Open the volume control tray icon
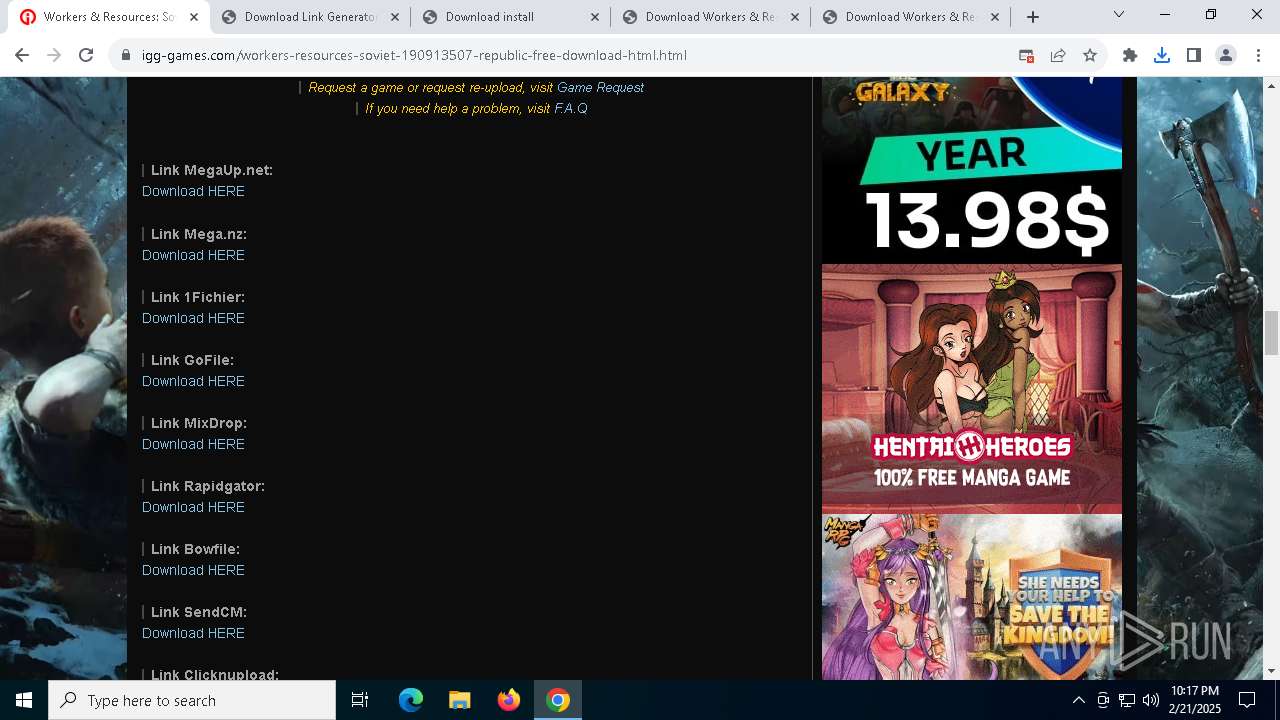 click(1151, 700)
